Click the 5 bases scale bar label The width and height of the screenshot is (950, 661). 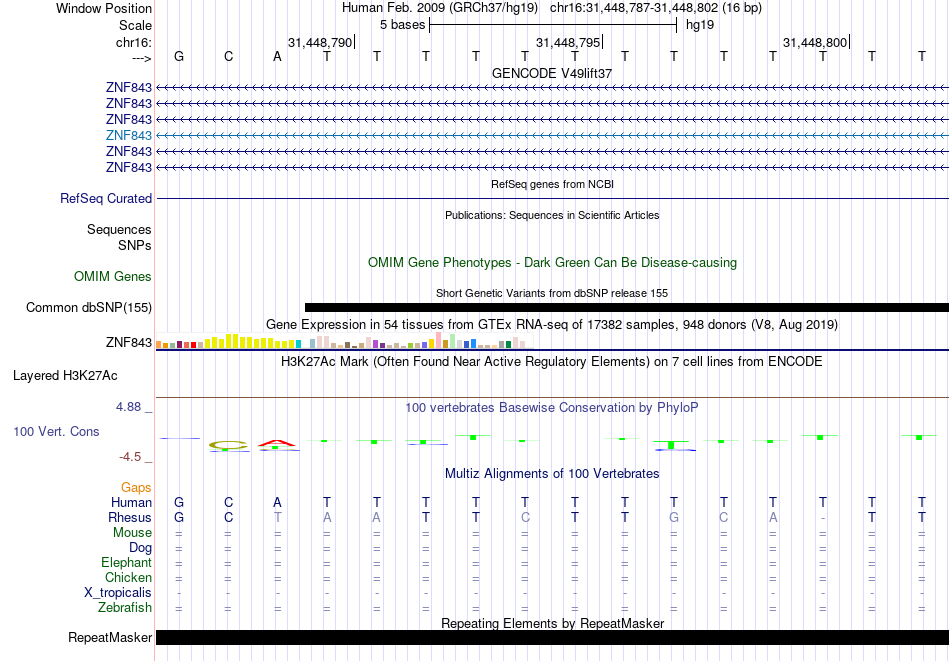click(402, 25)
